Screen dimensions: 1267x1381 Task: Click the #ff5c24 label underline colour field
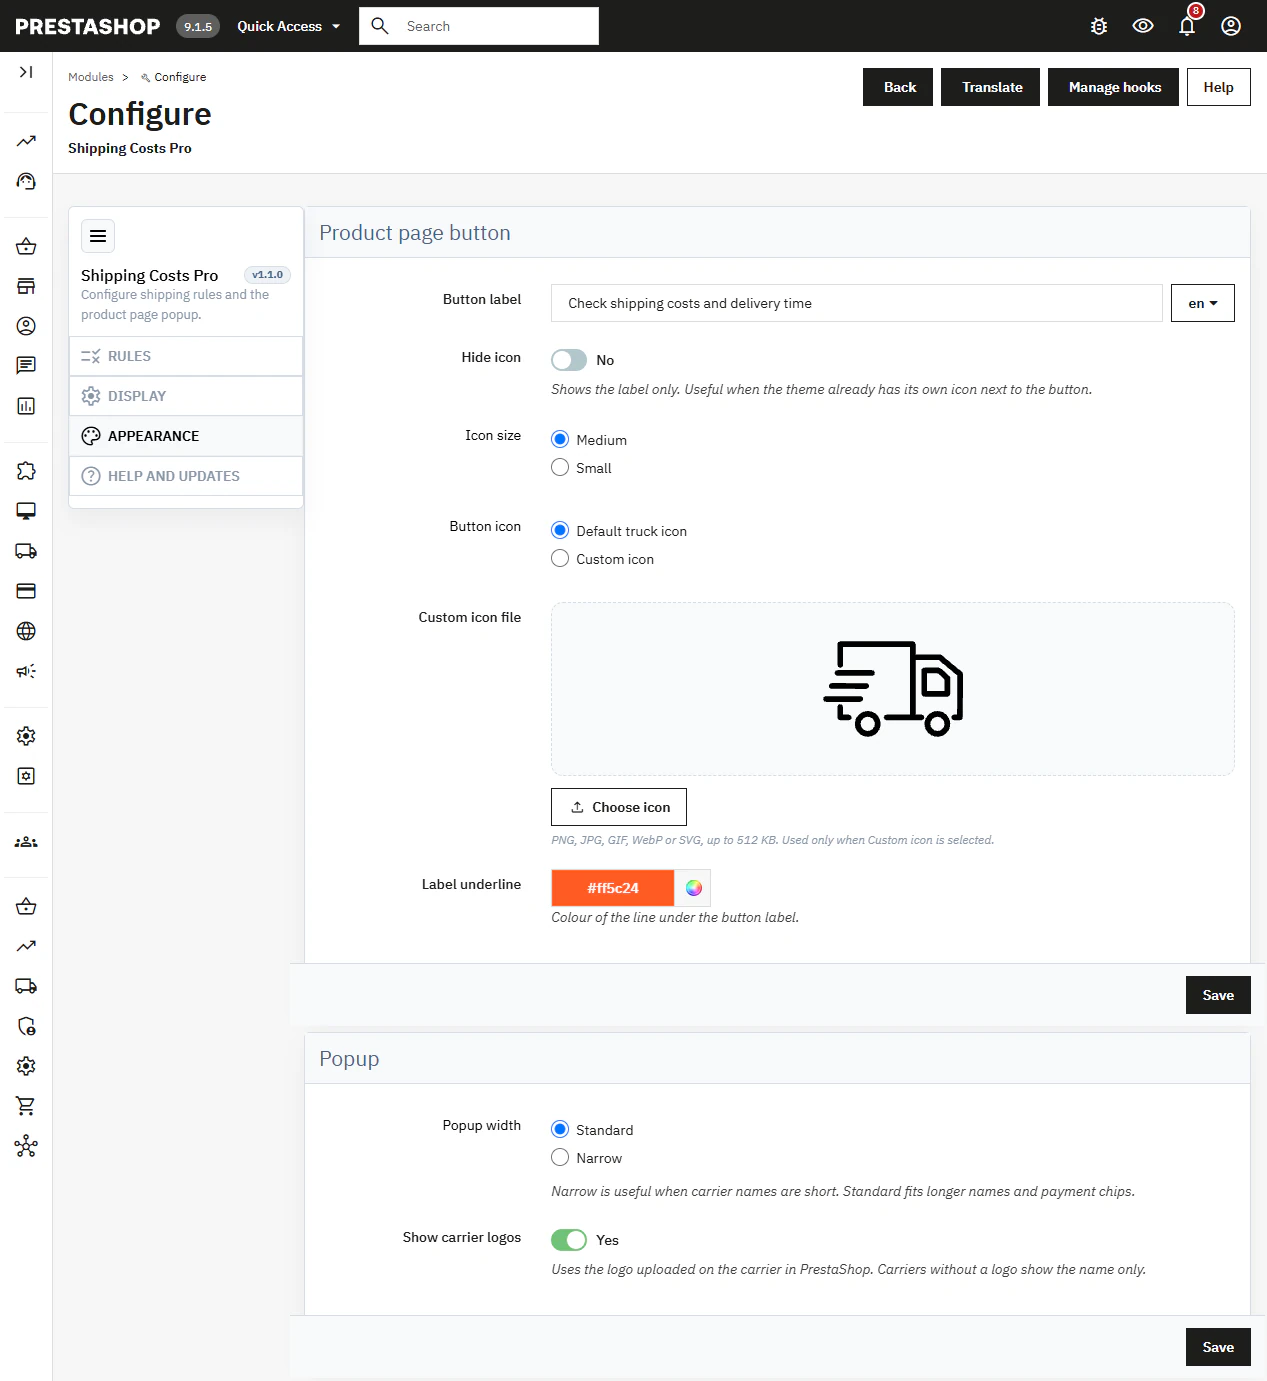click(613, 888)
